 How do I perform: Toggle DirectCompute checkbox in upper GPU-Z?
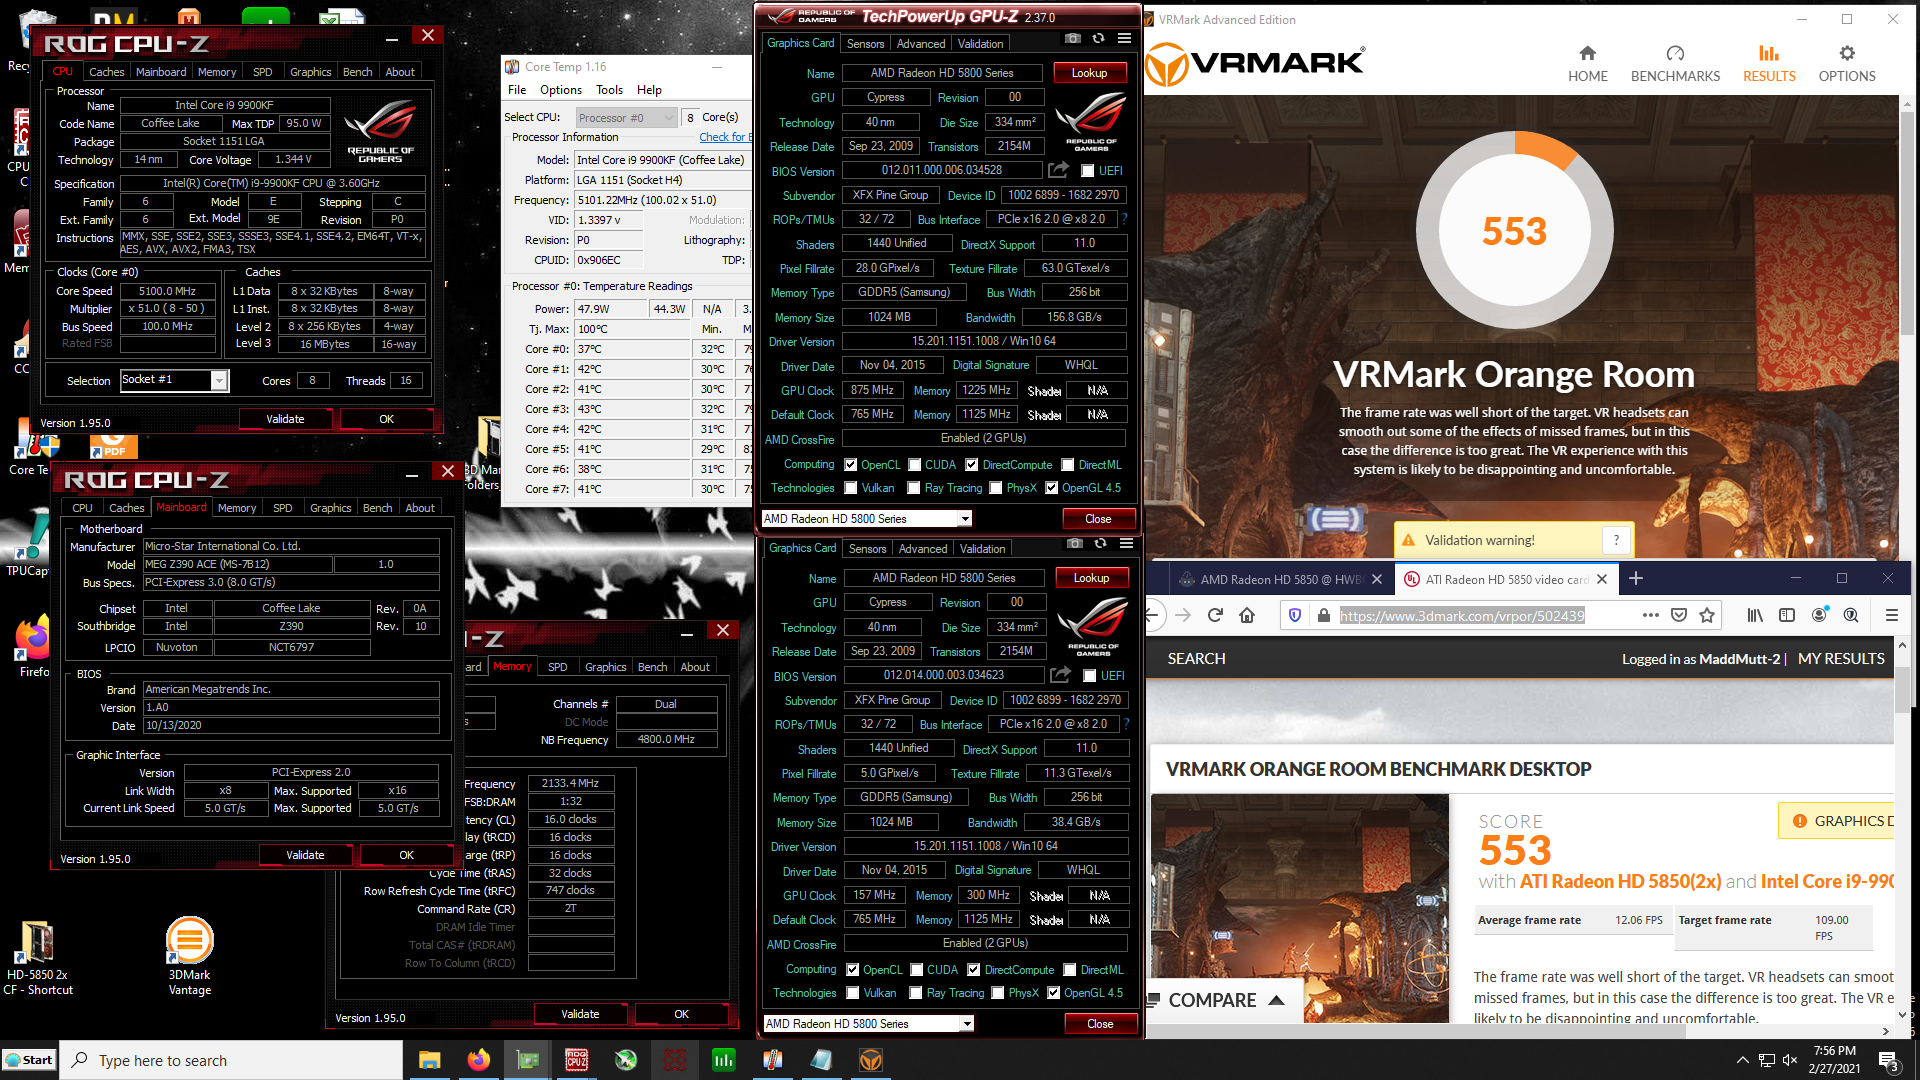[x=971, y=465]
